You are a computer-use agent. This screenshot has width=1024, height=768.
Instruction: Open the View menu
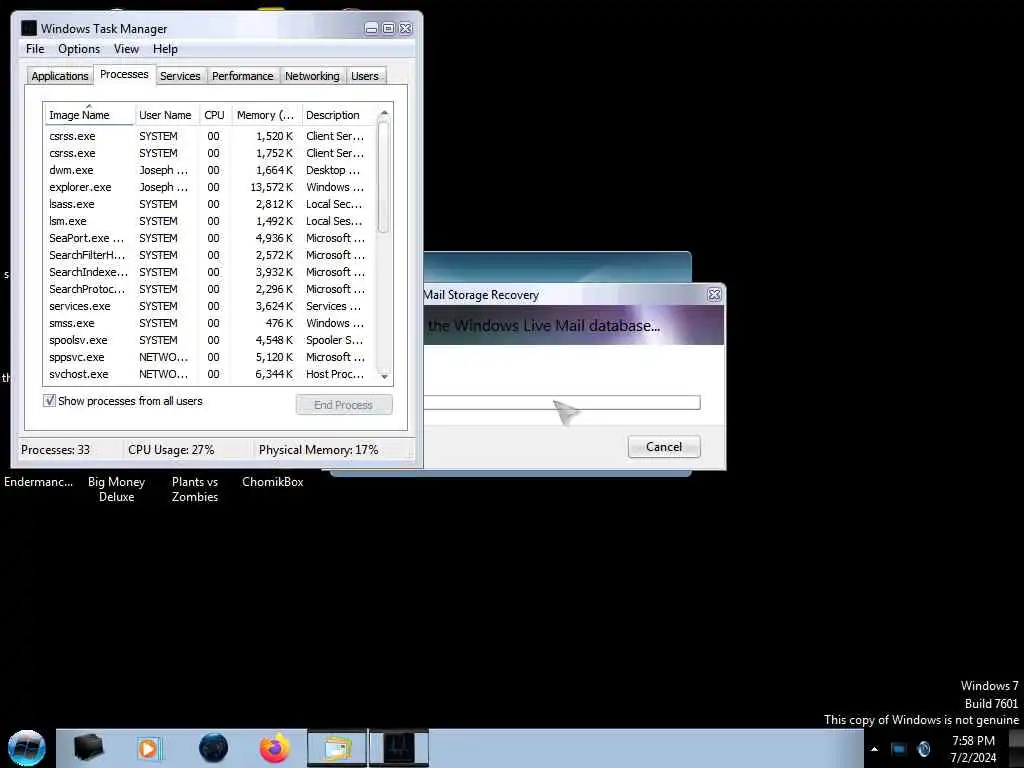pos(126,49)
